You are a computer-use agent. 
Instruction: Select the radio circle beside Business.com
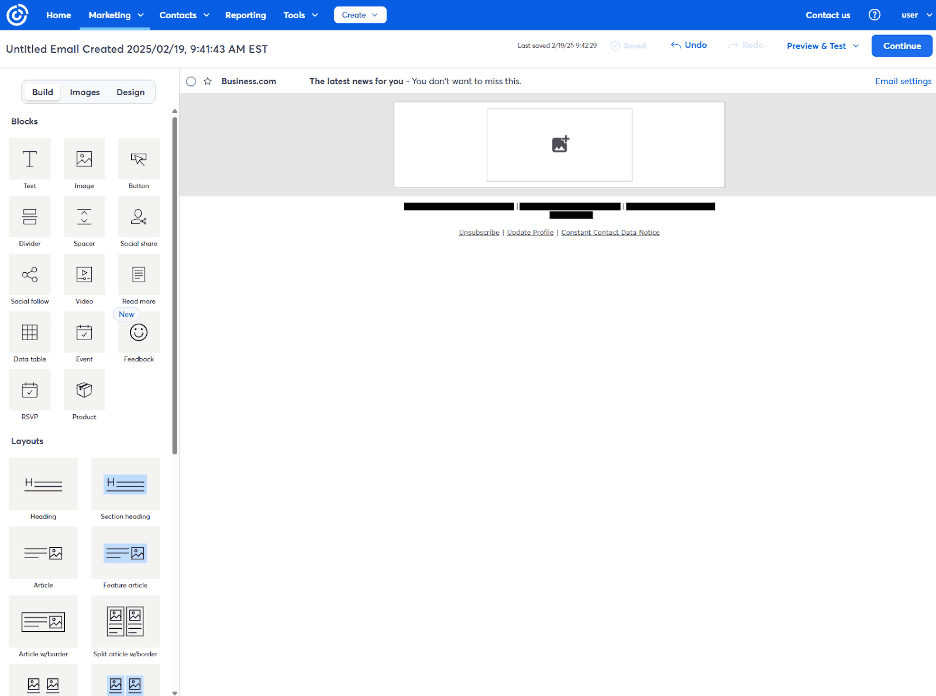coord(191,82)
